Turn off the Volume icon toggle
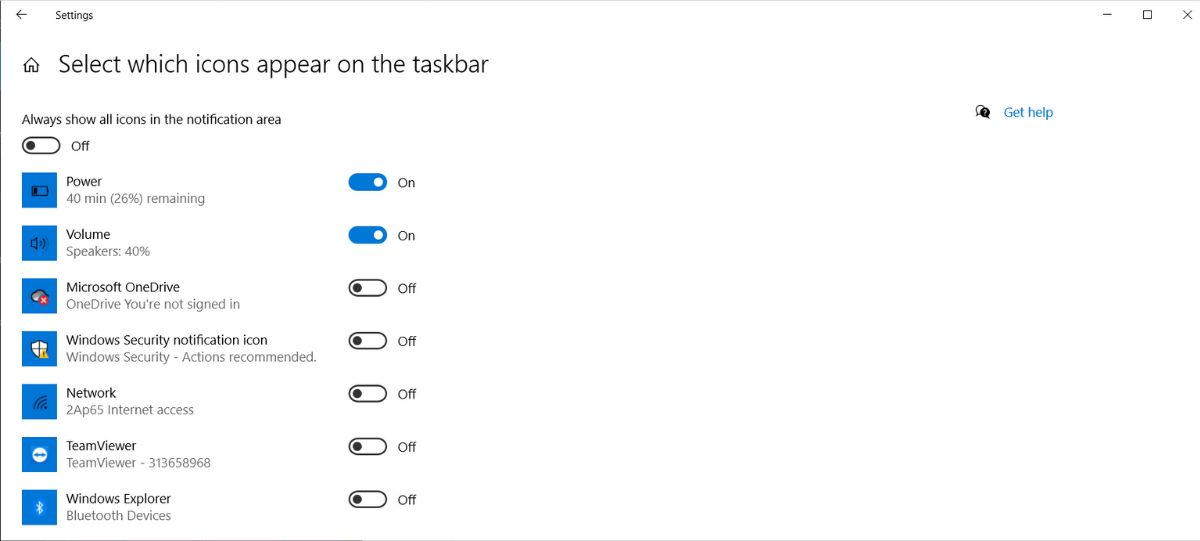The width and height of the screenshot is (1200, 541). point(367,236)
